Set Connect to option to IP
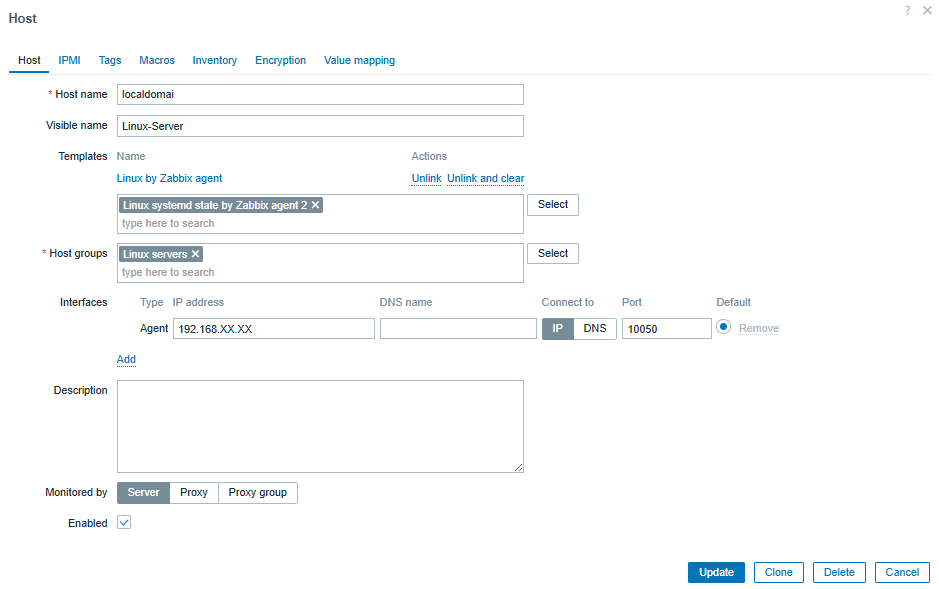This screenshot has height=589, width=939. pyautogui.click(x=558, y=329)
